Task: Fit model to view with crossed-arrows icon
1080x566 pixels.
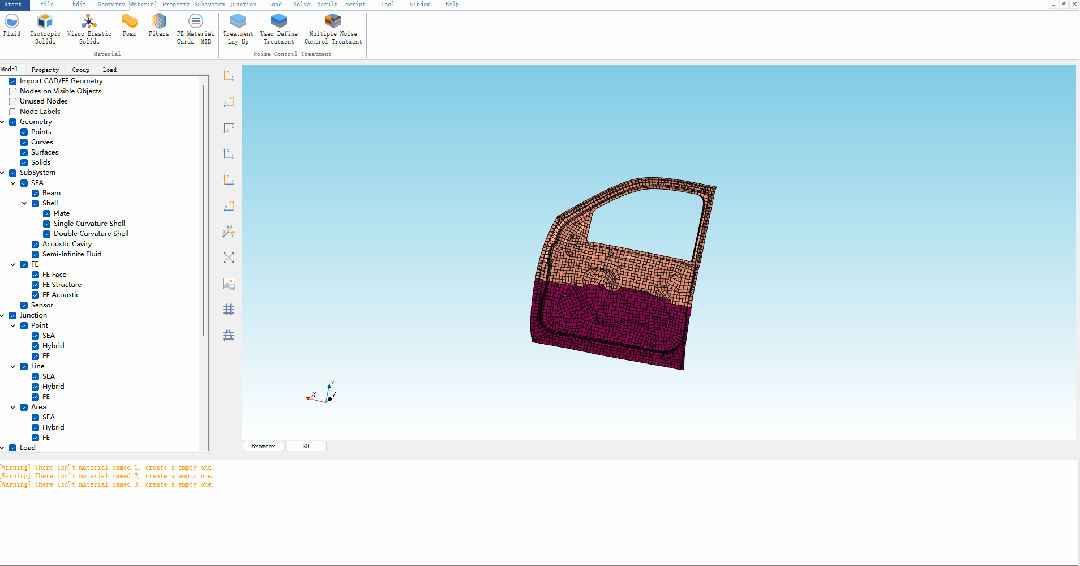Action: 229,258
